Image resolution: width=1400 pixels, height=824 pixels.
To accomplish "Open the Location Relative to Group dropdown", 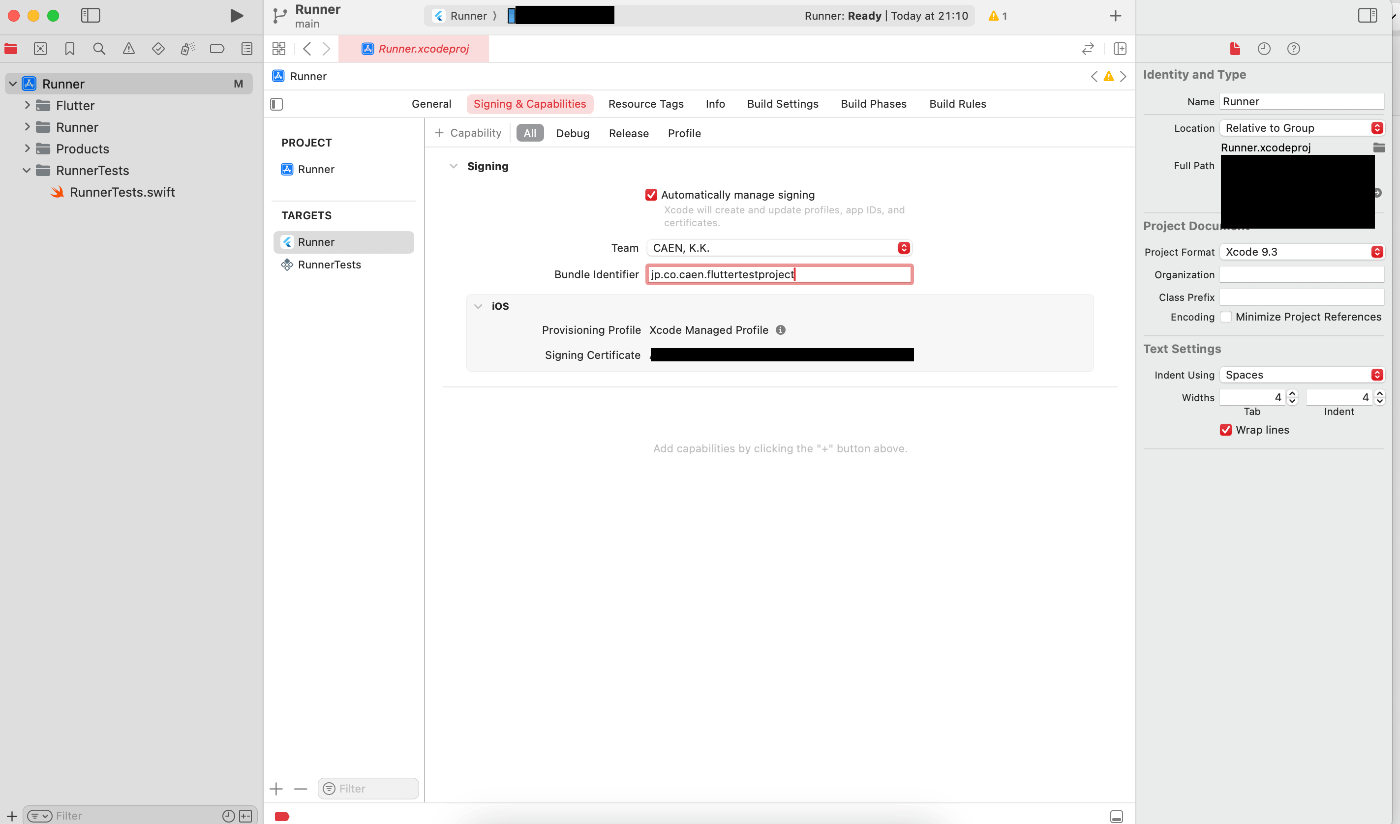I will click(1302, 128).
